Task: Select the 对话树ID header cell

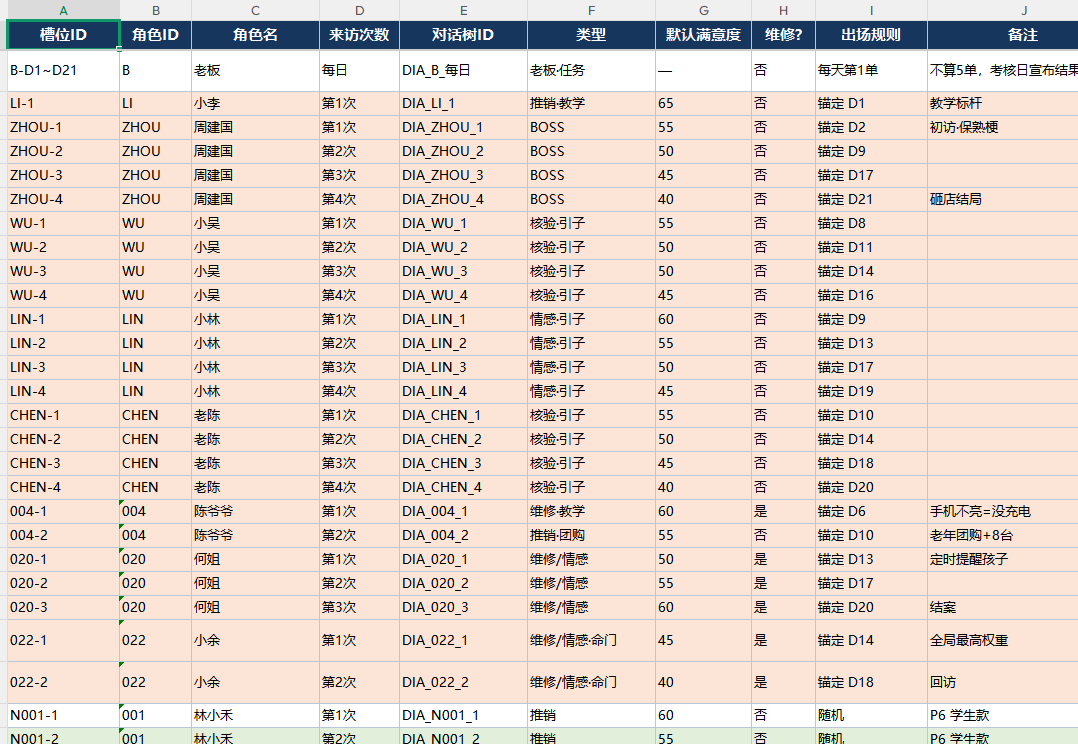Action: coord(463,35)
